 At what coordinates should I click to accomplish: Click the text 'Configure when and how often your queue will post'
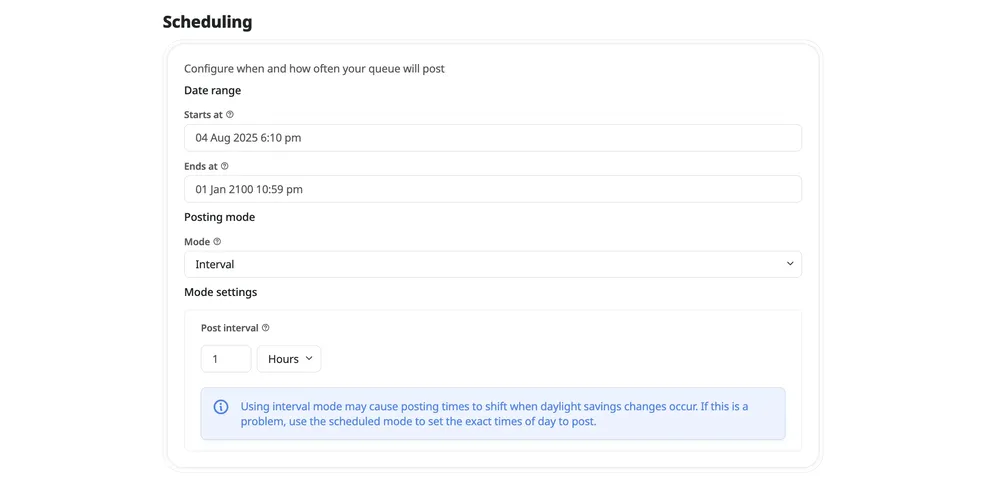(314, 69)
